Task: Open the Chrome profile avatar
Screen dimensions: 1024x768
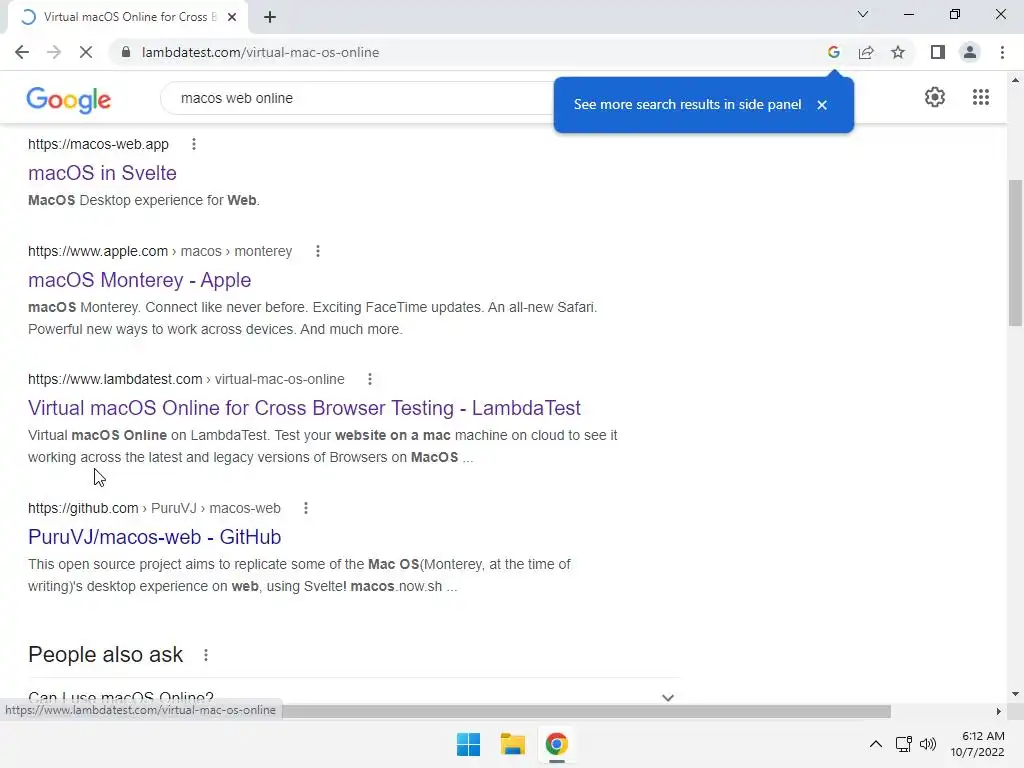Action: (x=970, y=52)
